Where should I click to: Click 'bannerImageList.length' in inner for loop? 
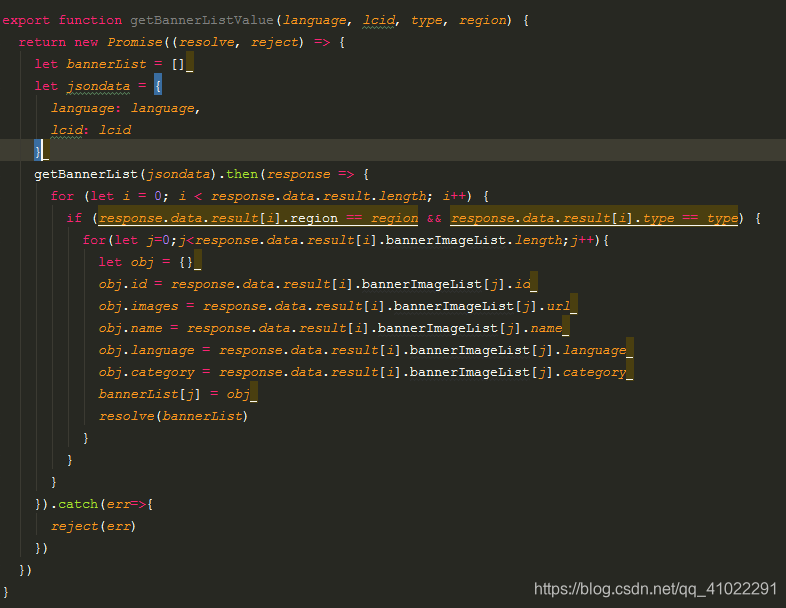click(x=474, y=241)
